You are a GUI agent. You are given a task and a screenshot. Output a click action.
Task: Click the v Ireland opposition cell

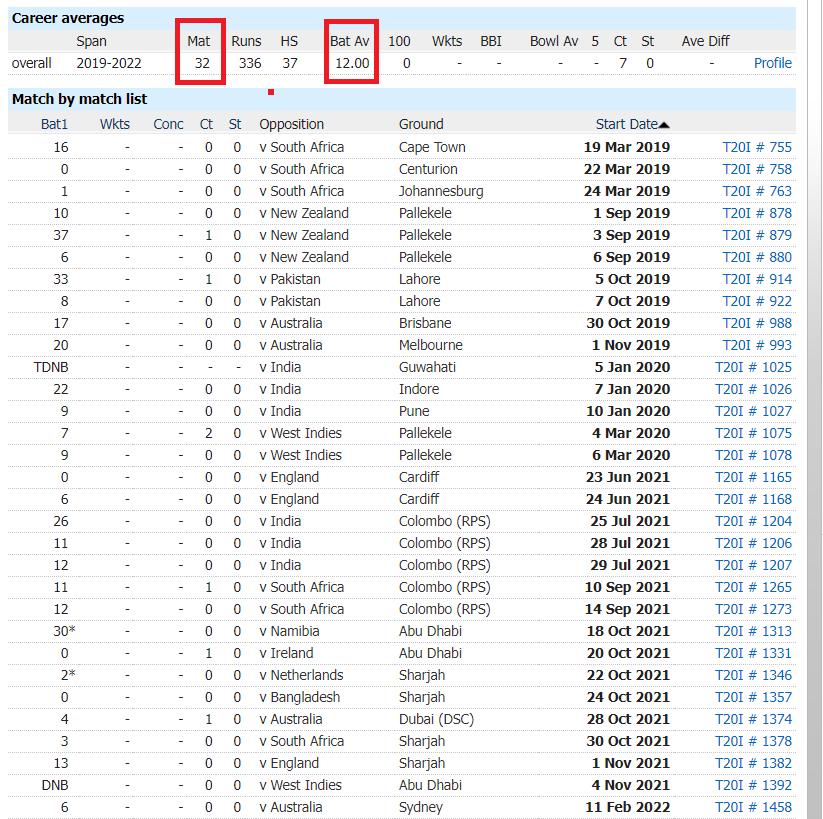[x=286, y=654]
